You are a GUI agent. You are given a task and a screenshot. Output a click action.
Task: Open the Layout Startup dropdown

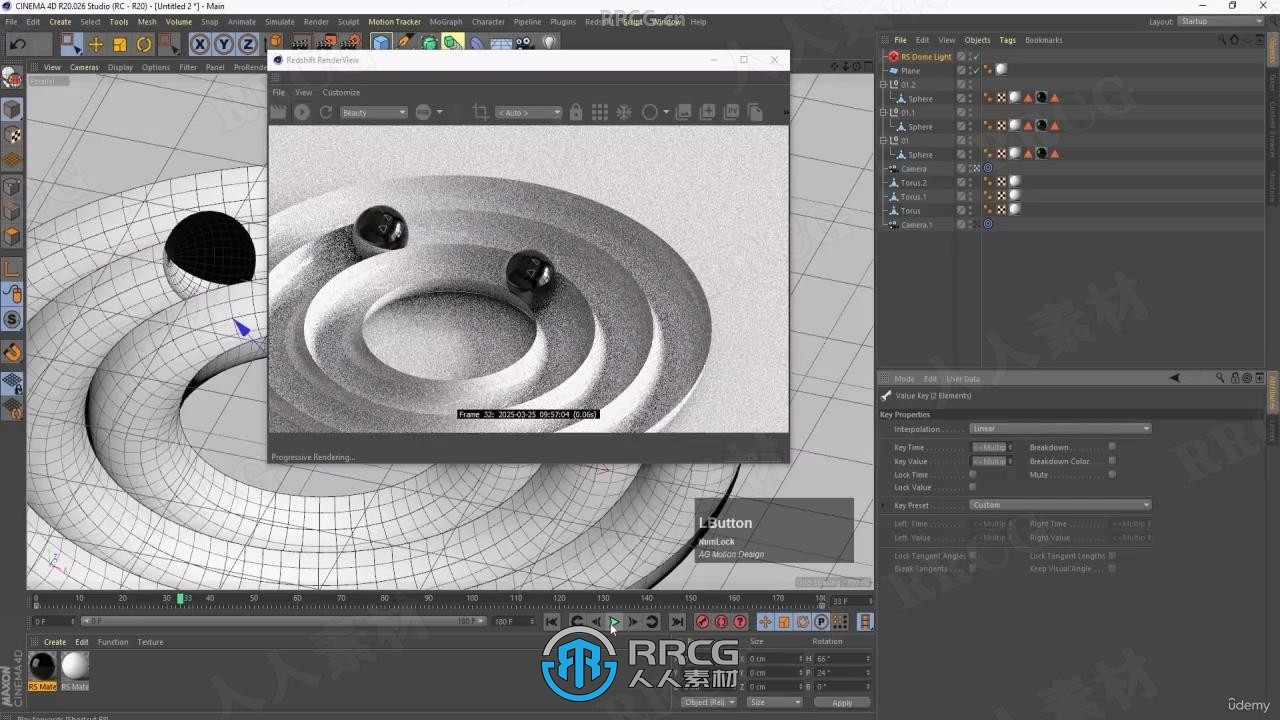(1221, 21)
